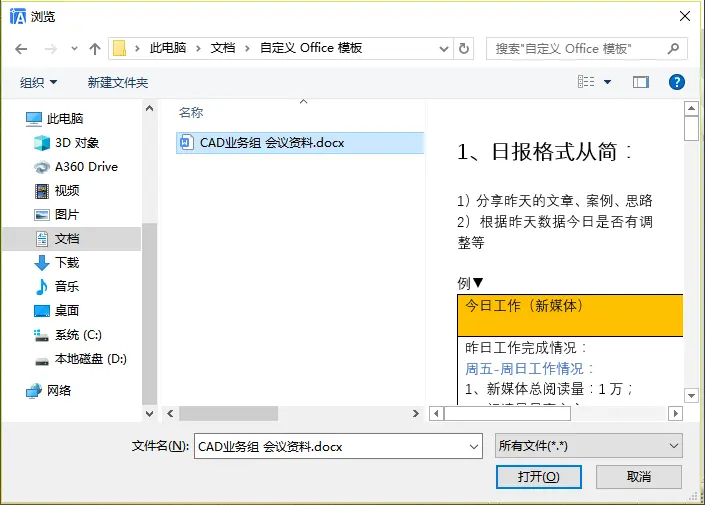This screenshot has width=705, height=505.
Task: Change view with the view layout icon
Action: [586, 82]
